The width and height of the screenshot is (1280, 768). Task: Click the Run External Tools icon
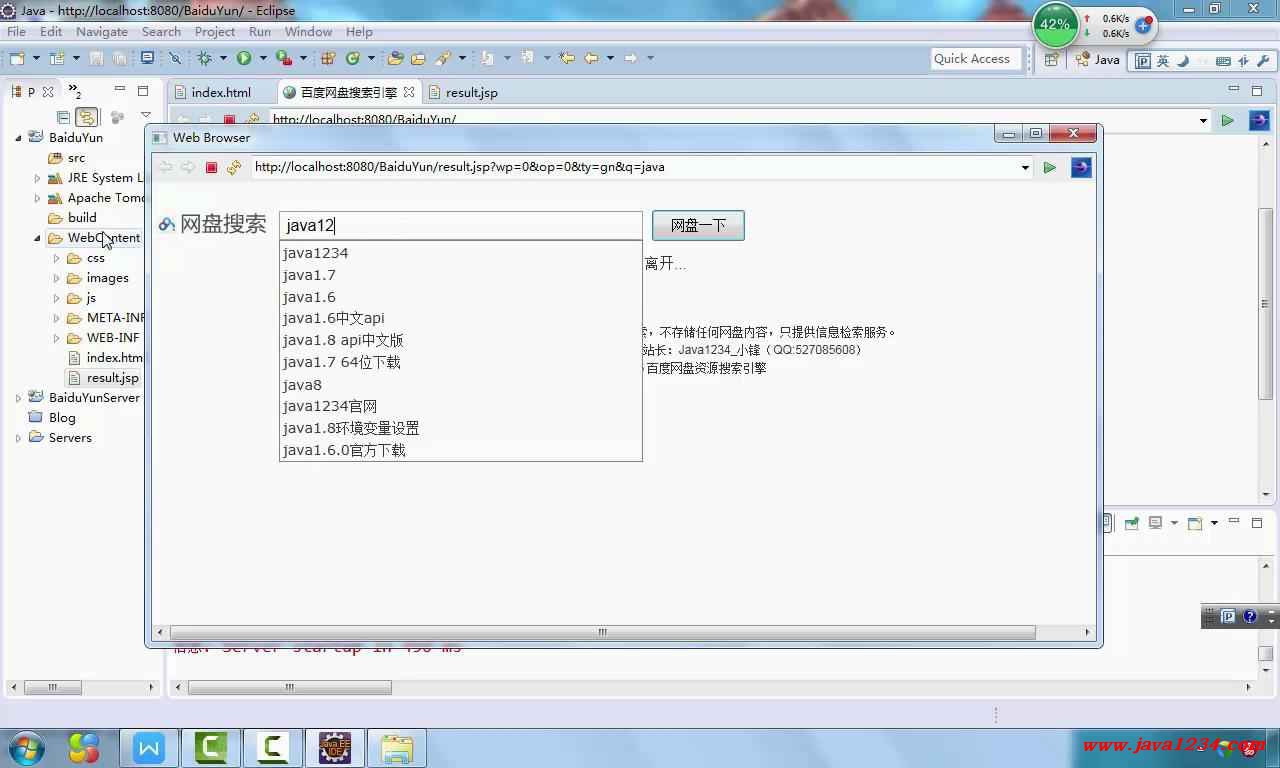pos(283,58)
